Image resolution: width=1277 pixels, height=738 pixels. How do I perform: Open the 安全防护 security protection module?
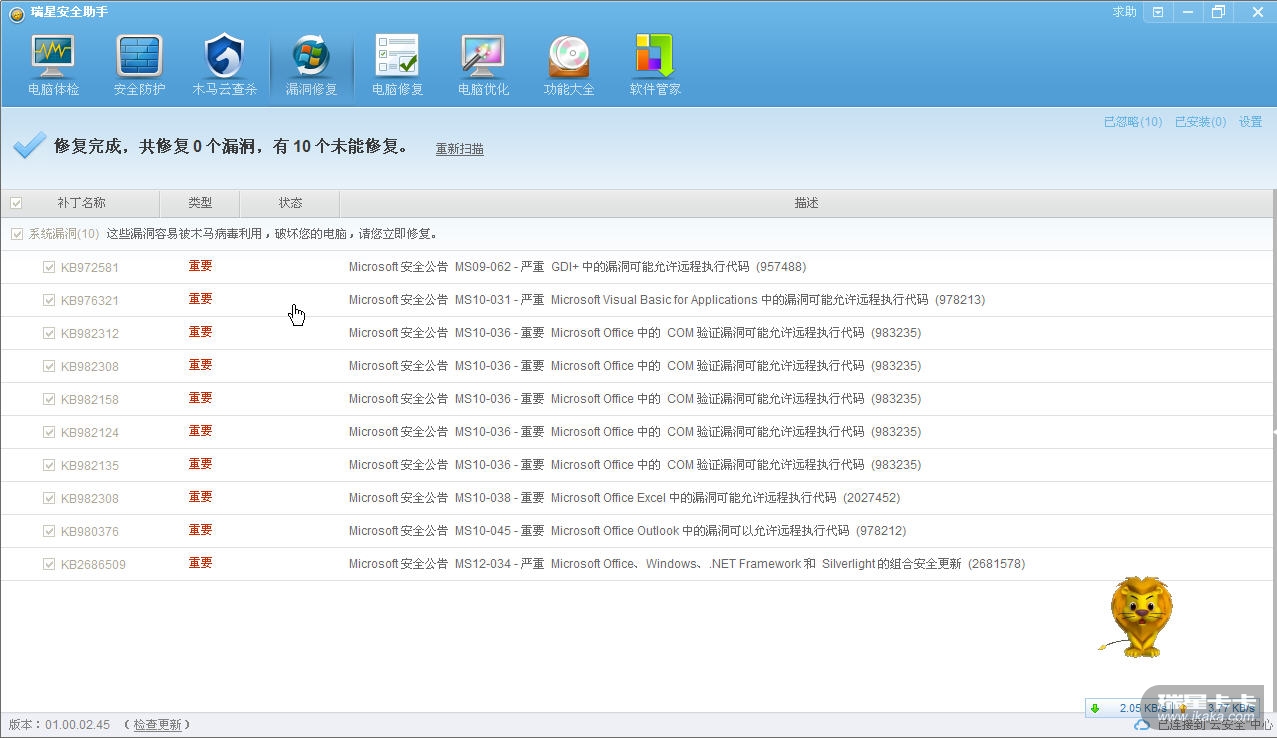click(139, 65)
